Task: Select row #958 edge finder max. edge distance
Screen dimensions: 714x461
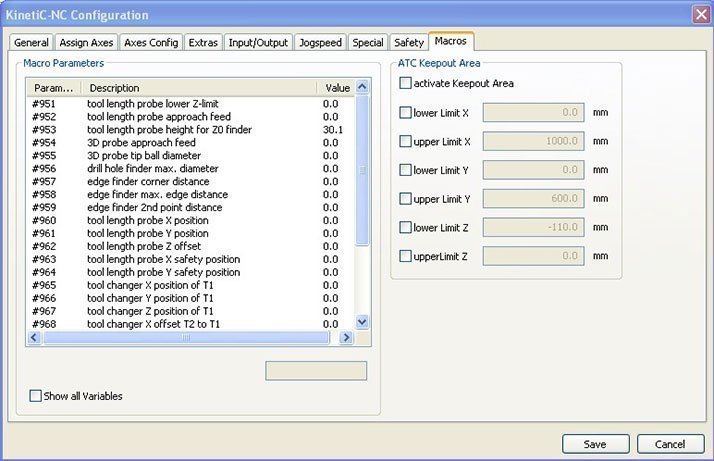Action: (x=190, y=195)
